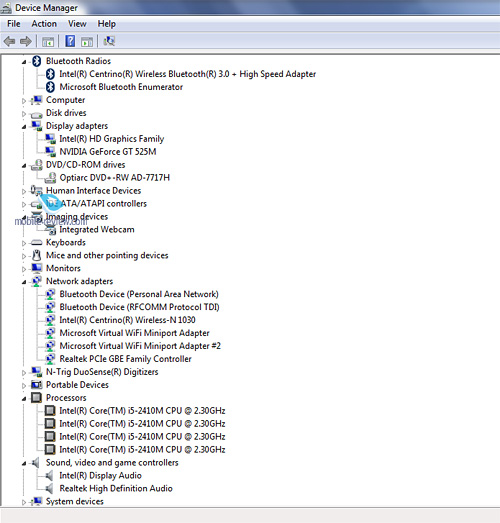Collapse the Processors node

coord(24,398)
